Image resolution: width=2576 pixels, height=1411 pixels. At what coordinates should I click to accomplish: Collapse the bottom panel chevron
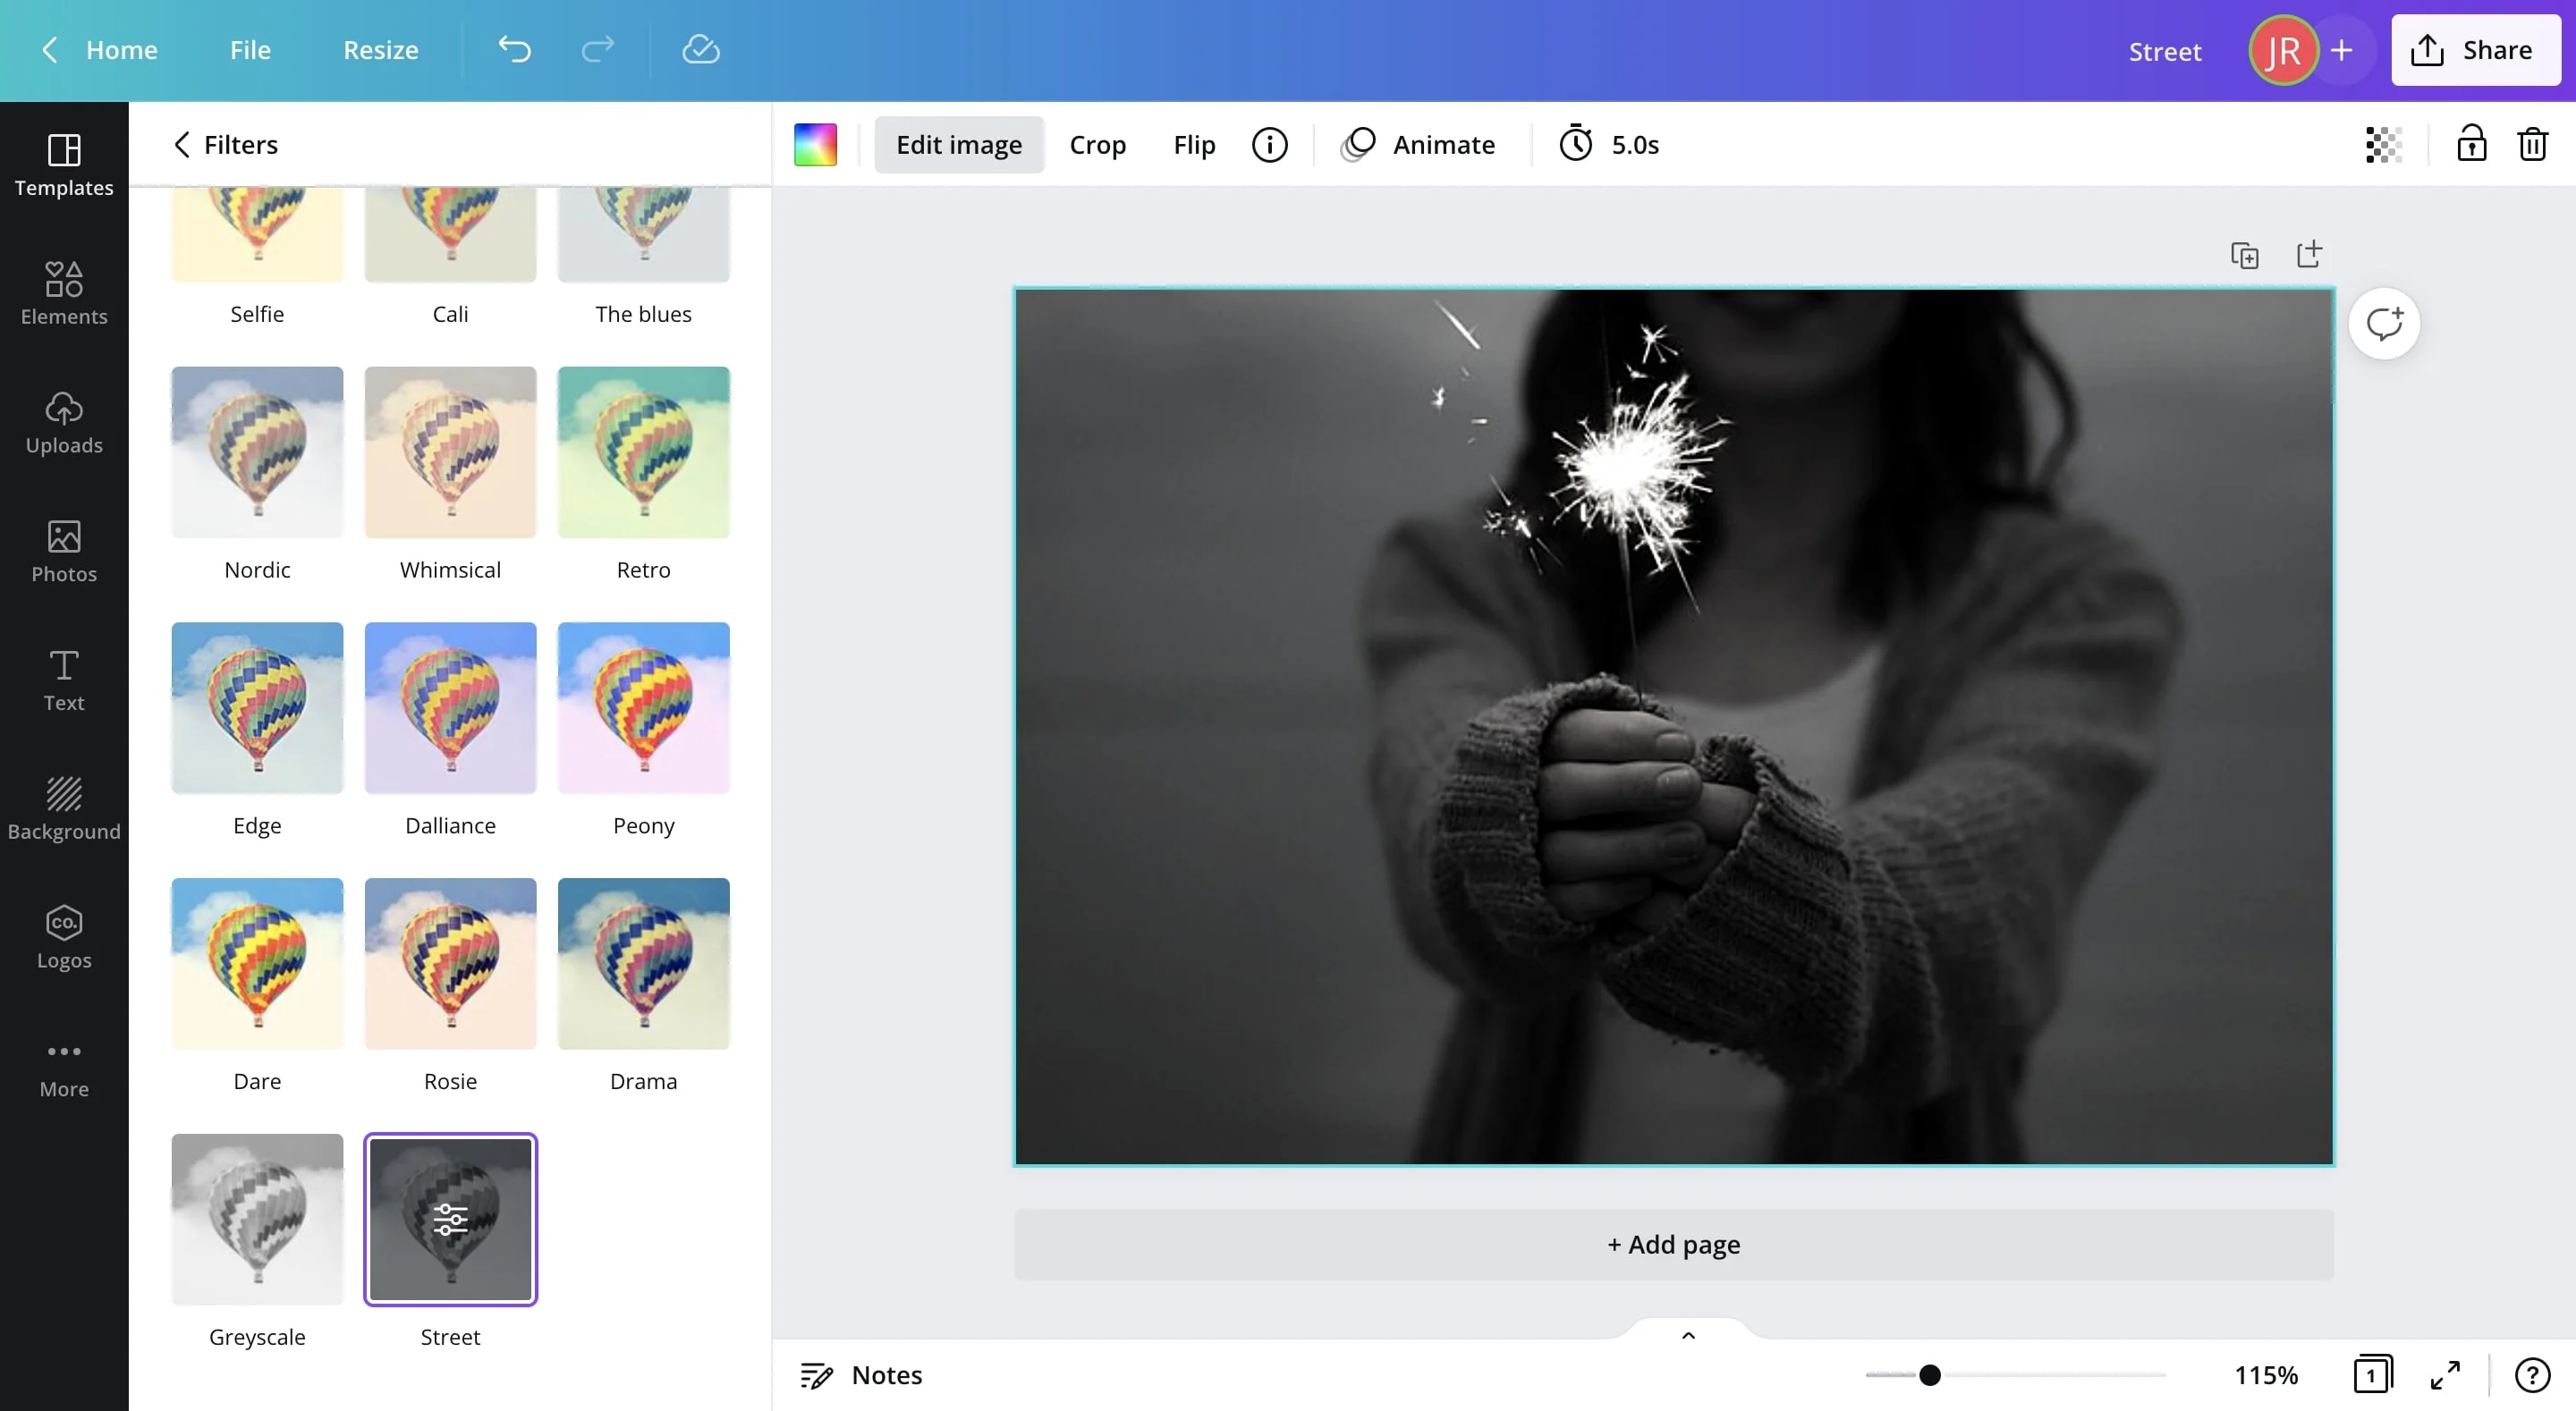(x=1686, y=1335)
